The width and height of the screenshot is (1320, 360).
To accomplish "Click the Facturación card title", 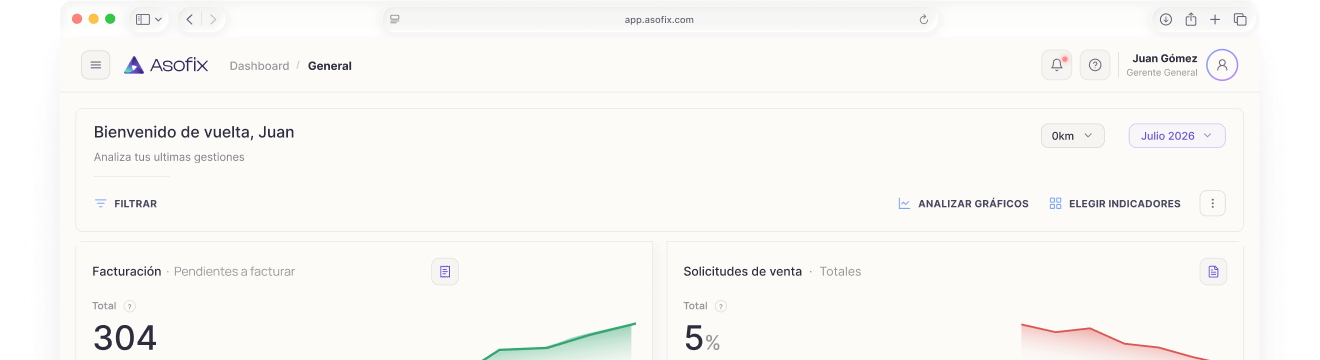I will tap(127, 271).
